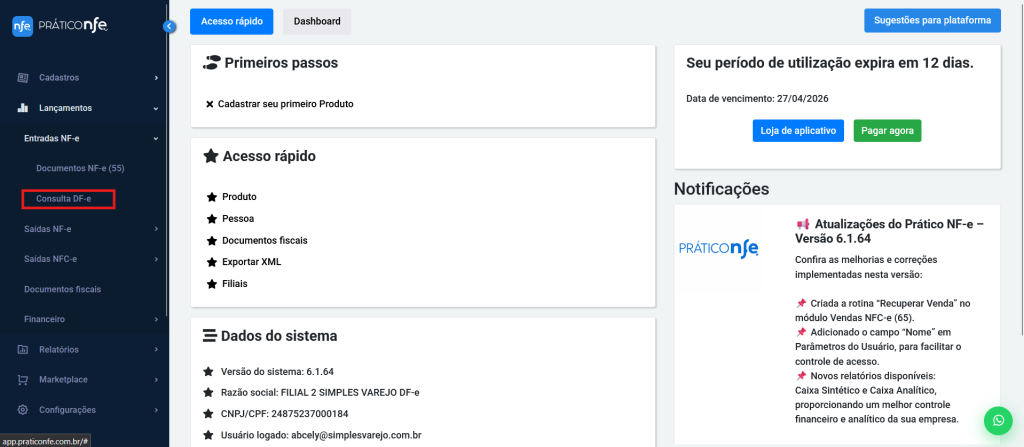This screenshot has height=447, width=1024.
Task: Collapse the sidebar with the arrow button
Action: click(168, 27)
